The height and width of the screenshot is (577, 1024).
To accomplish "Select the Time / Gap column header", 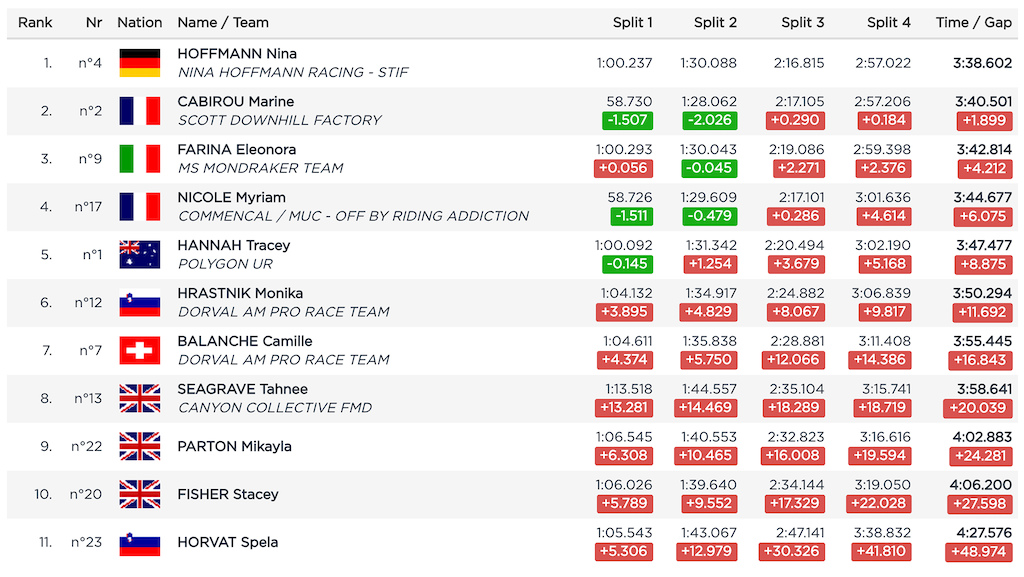I will pos(973,22).
